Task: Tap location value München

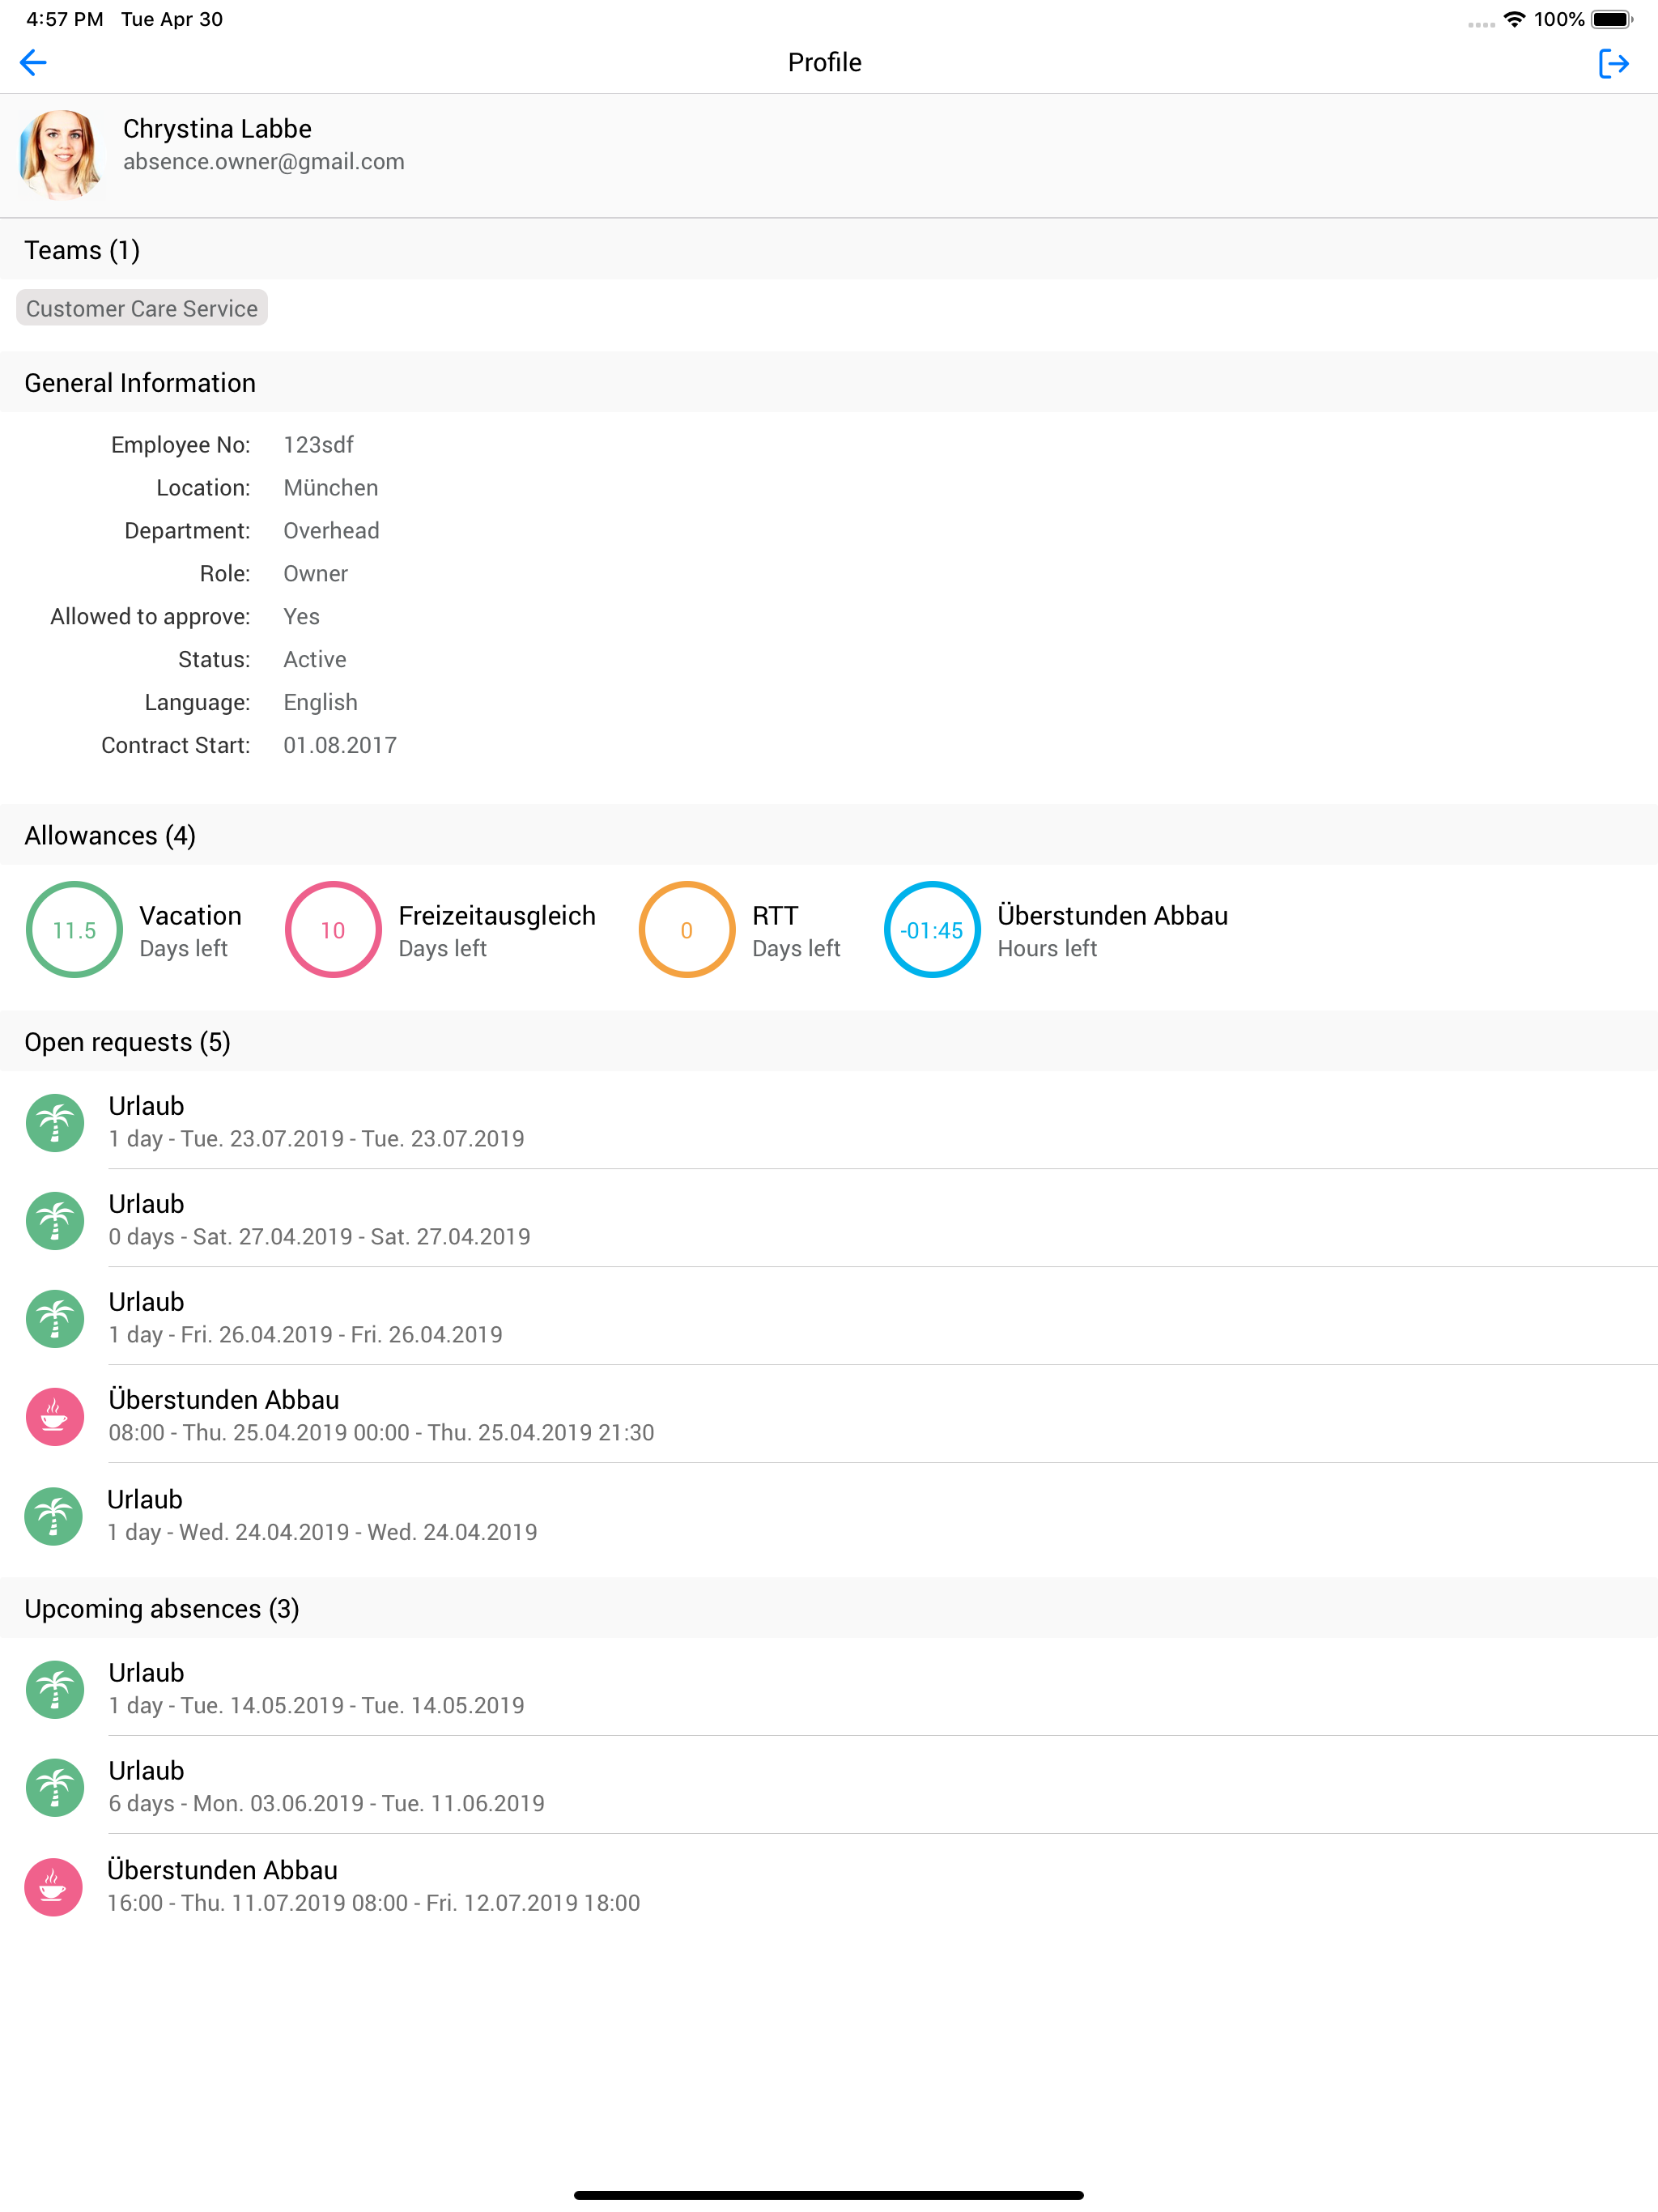Action: pos(331,488)
